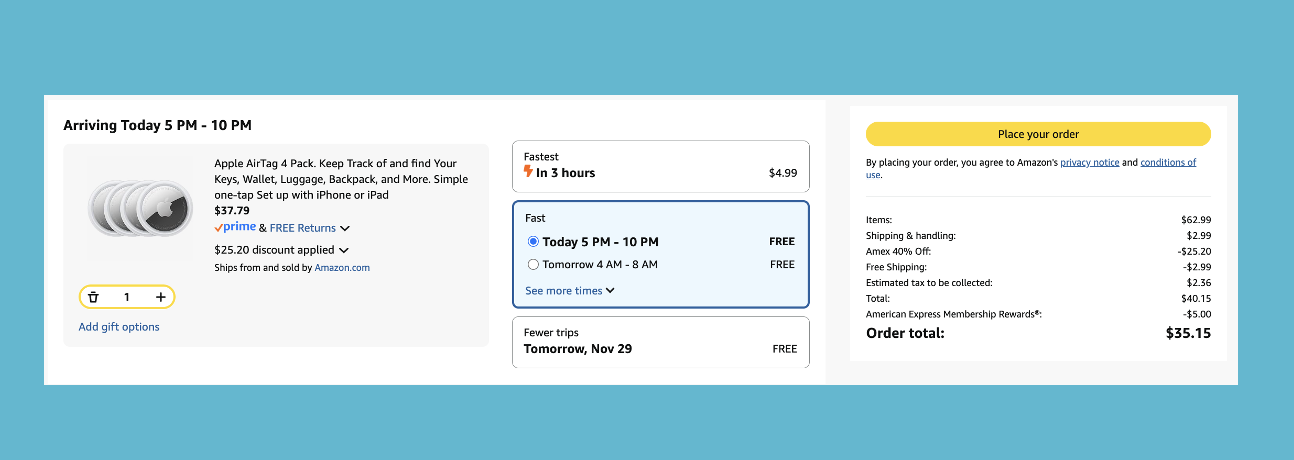Image resolution: width=1294 pixels, height=460 pixels.
Task: Expand See more times
Action: click(570, 290)
